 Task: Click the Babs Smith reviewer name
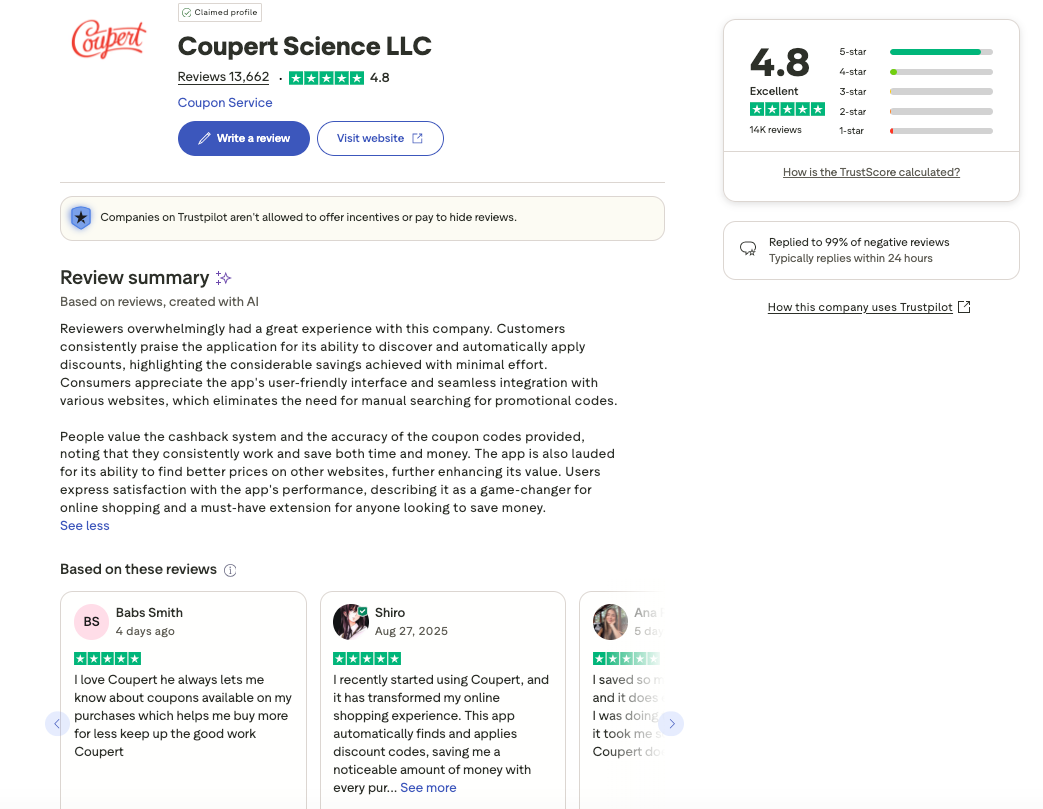149,613
